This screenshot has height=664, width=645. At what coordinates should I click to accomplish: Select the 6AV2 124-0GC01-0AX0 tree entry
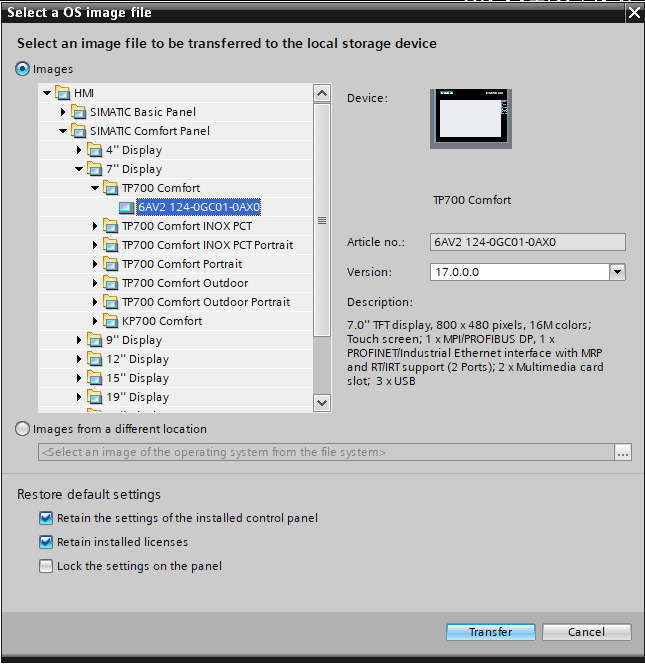pos(199,207)
